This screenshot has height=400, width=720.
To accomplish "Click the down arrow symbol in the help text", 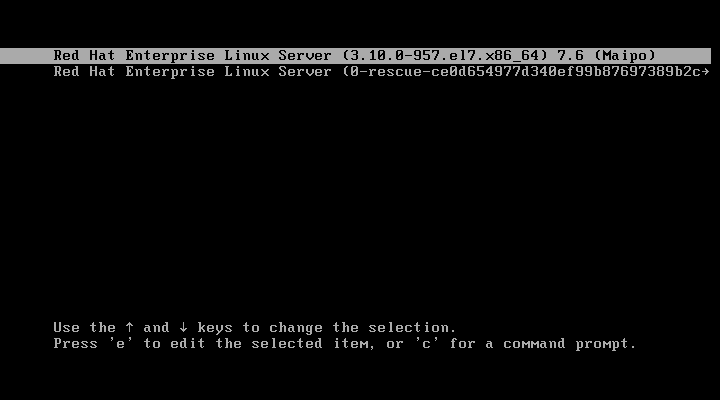I will pos(183,327).
